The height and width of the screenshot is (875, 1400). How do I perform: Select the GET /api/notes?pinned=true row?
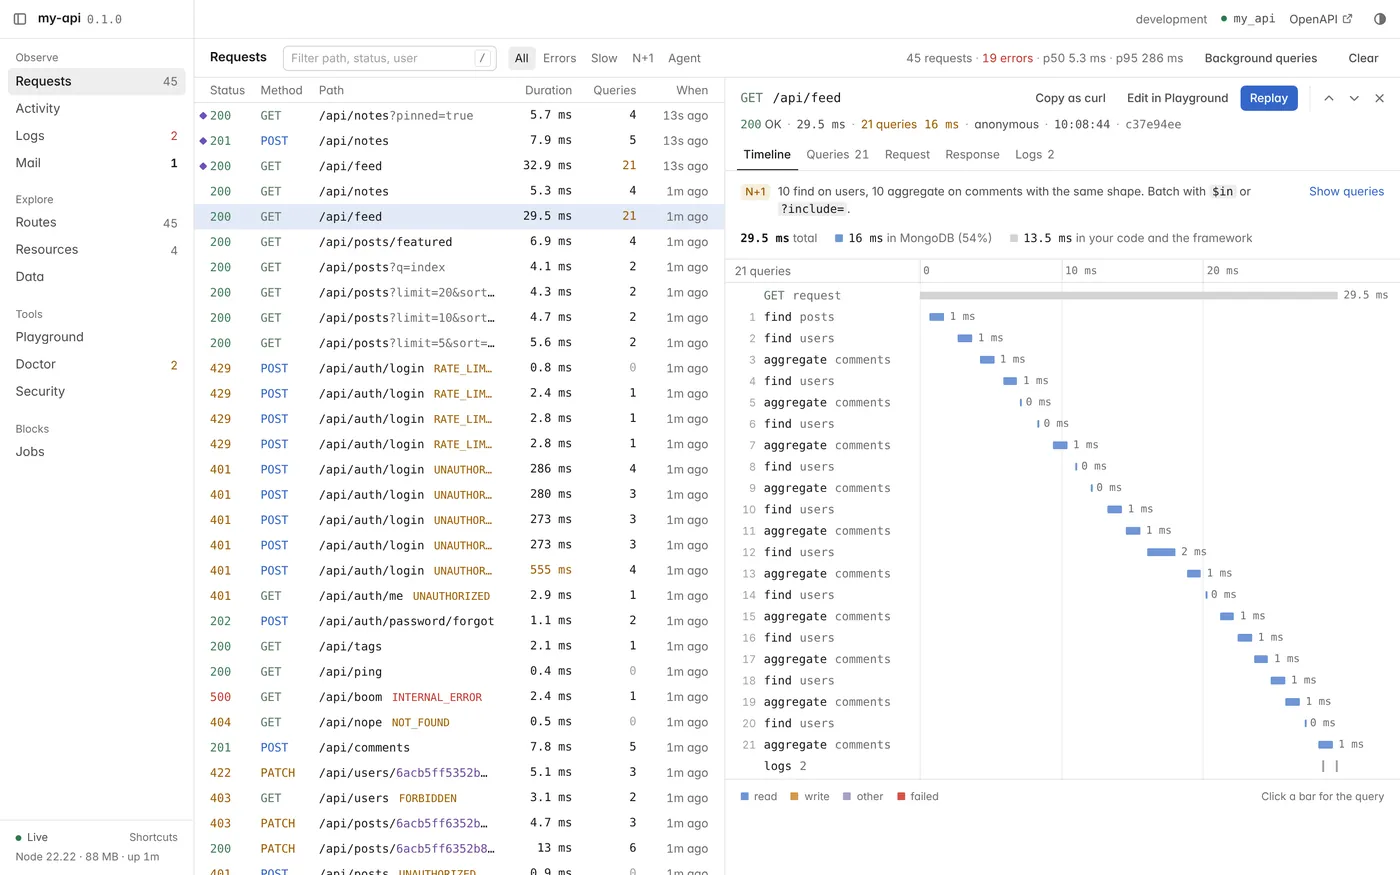point(459,116)
